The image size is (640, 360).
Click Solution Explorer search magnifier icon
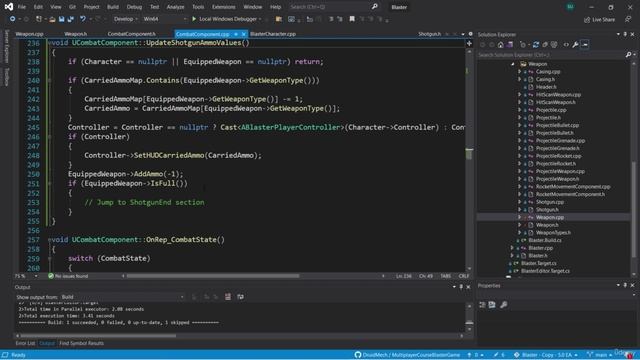(628, 54)
